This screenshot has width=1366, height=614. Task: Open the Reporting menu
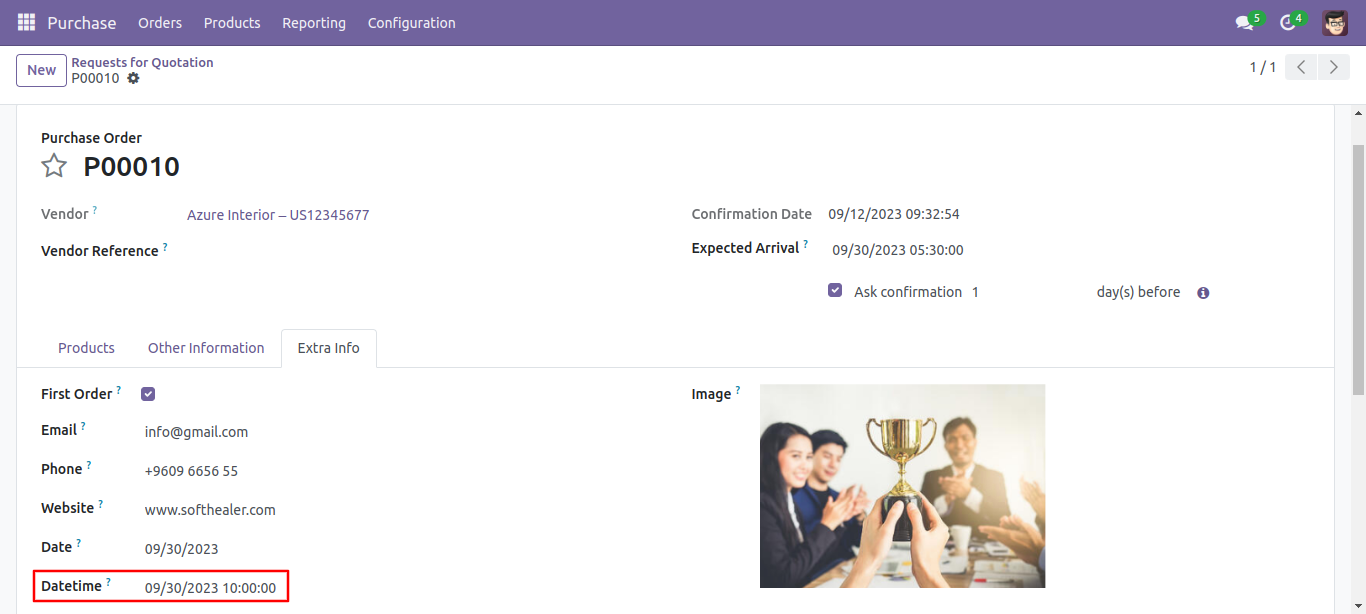coord(314,22)
